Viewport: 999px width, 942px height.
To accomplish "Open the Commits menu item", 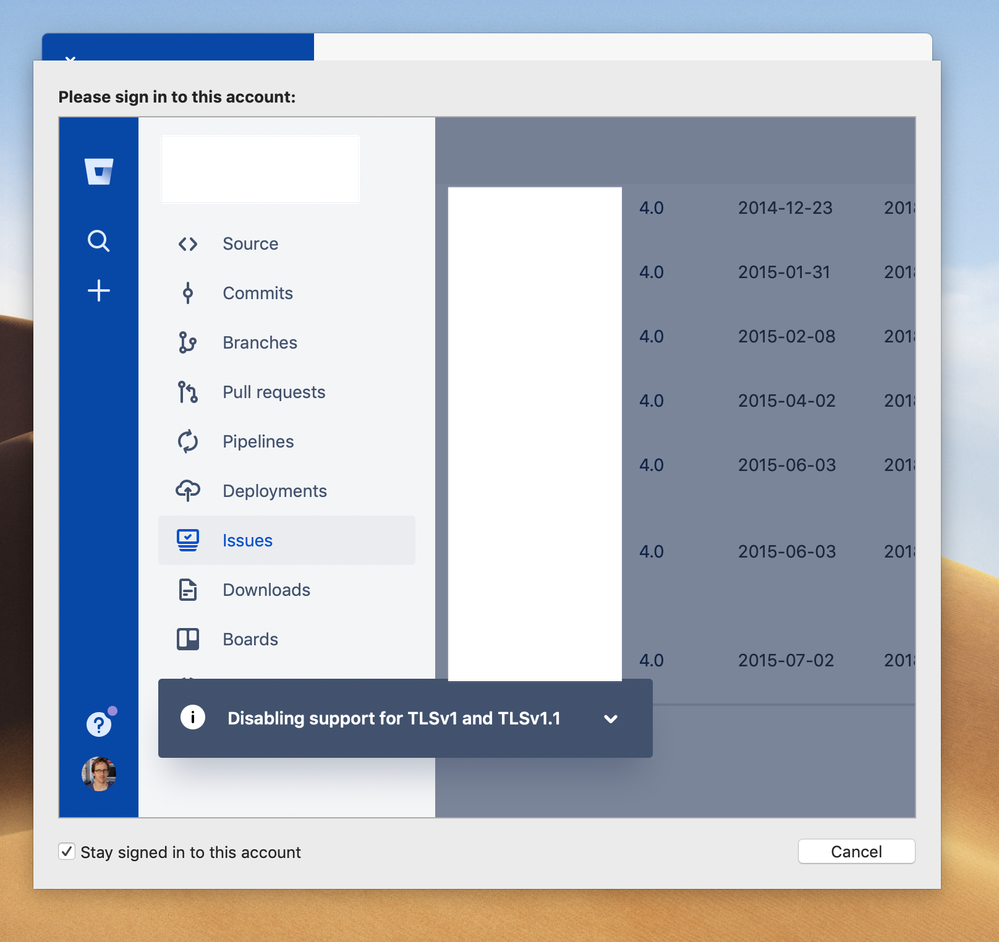I will (x=287, y=293).
